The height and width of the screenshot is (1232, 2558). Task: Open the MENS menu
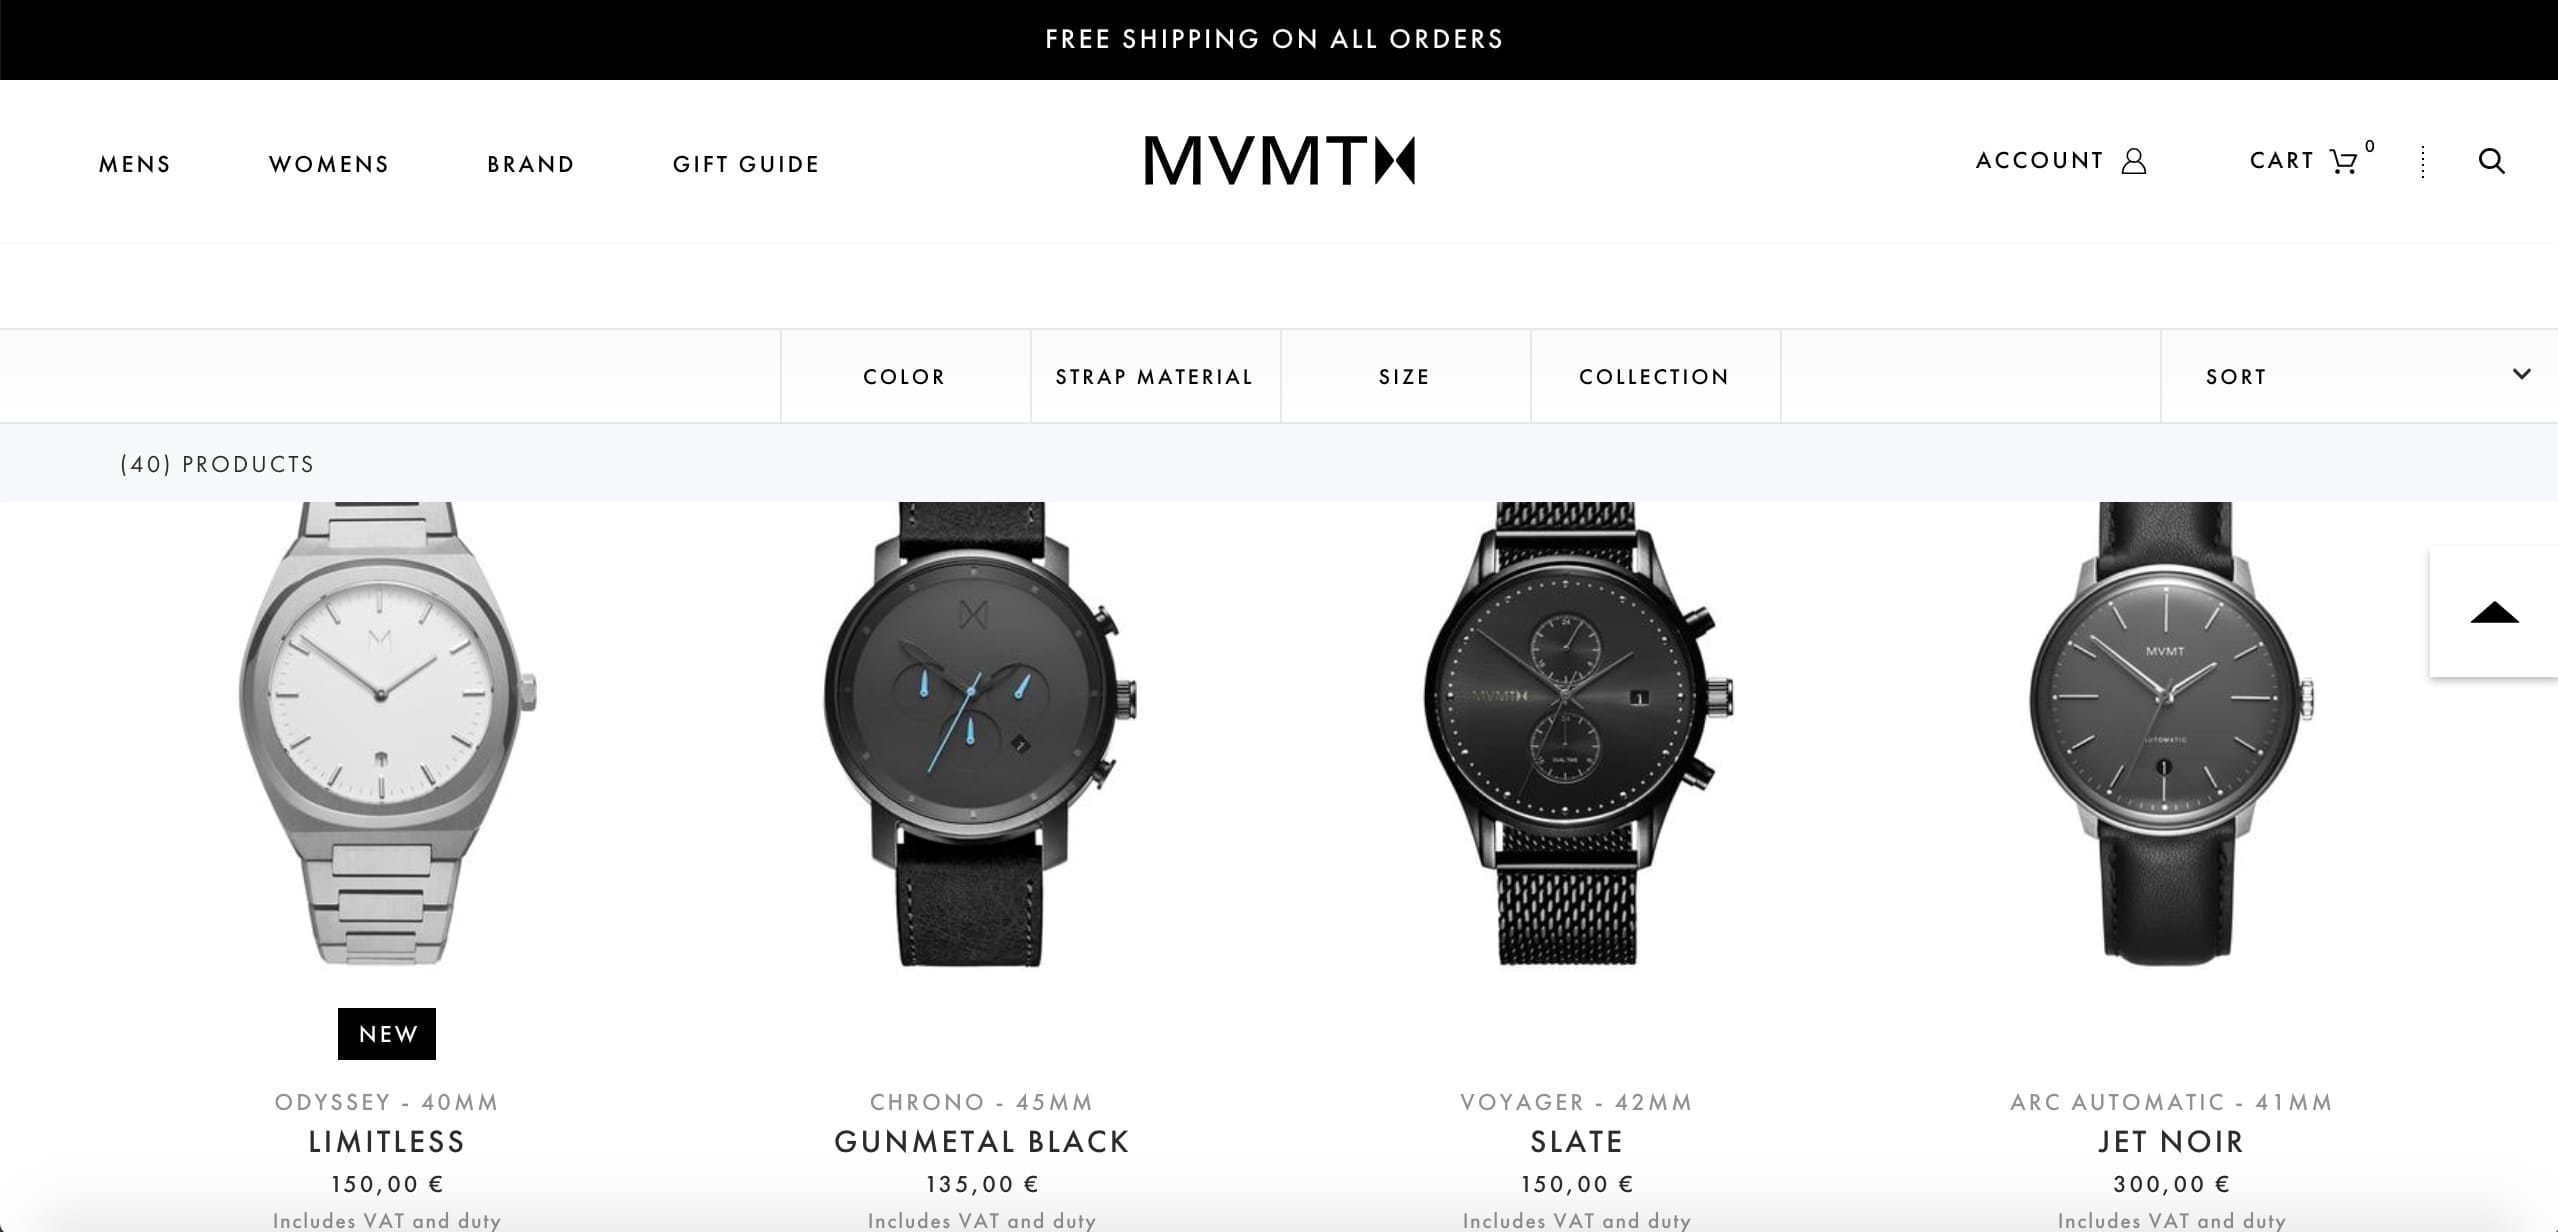pos(135,164)
